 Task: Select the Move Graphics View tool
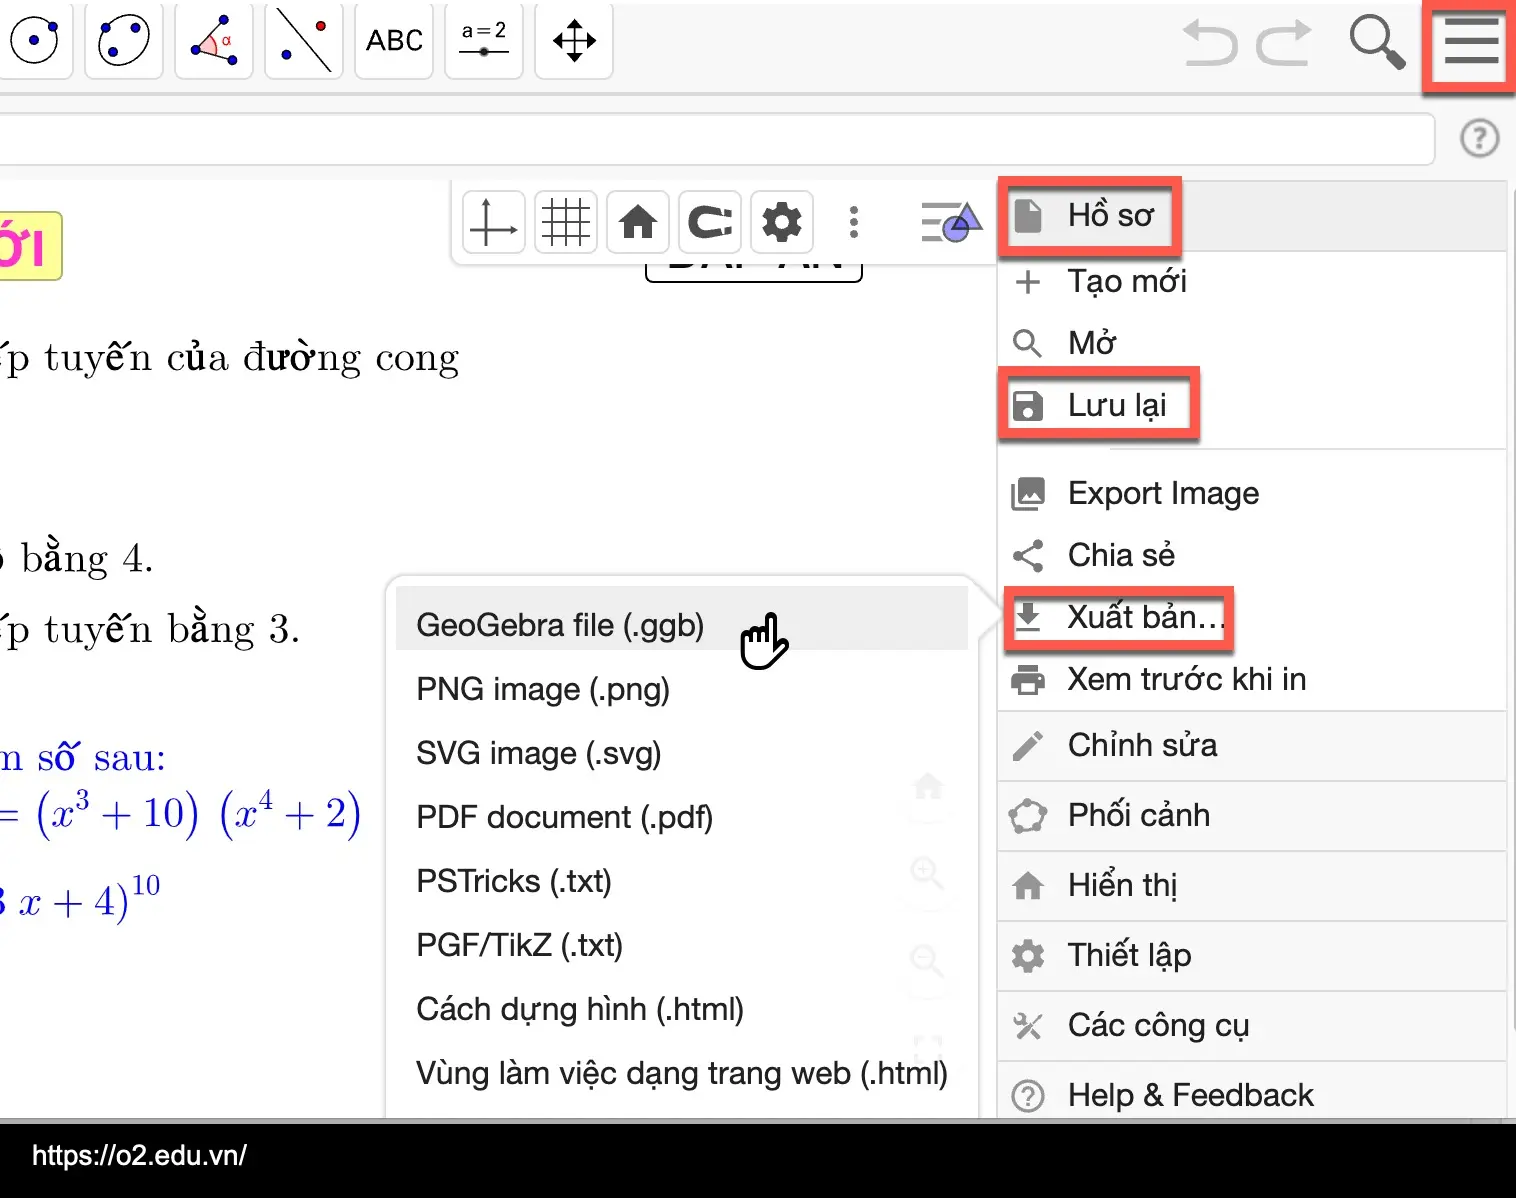[574, 41]
